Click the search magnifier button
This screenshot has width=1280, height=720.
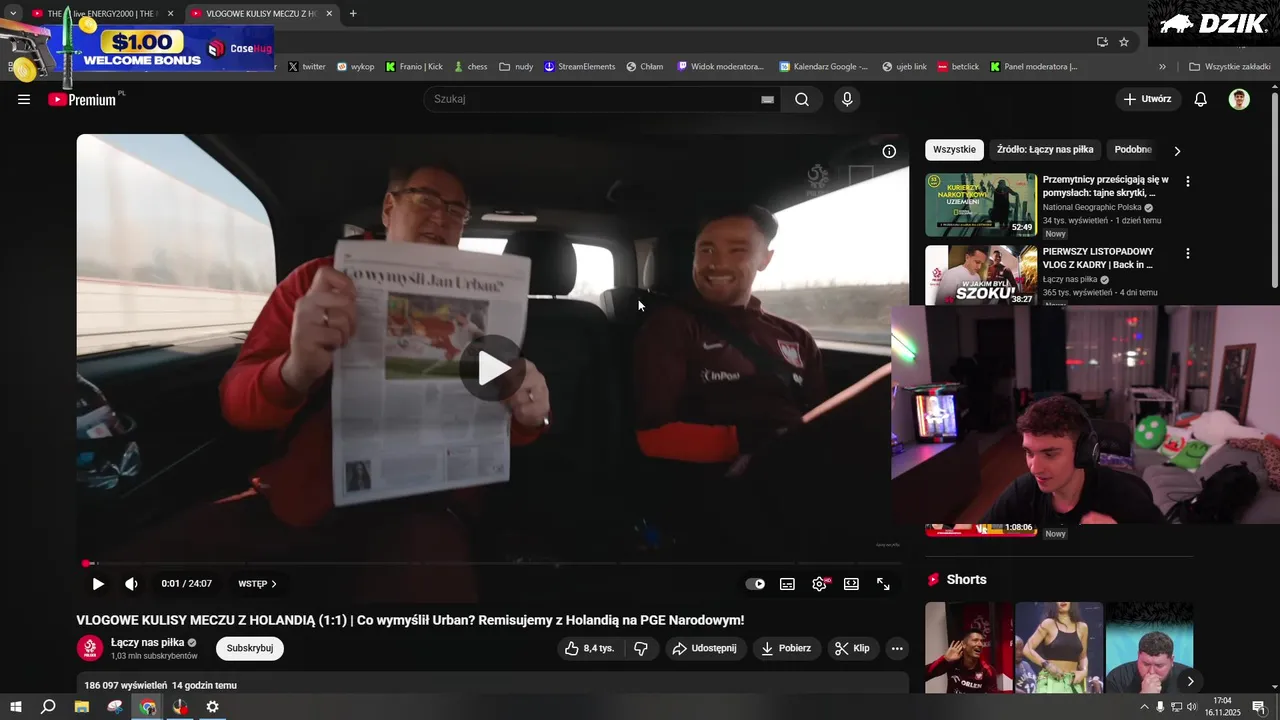802,99
